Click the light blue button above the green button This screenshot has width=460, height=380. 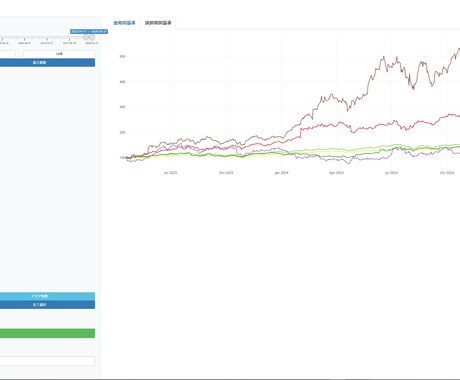tap(47, 296)
